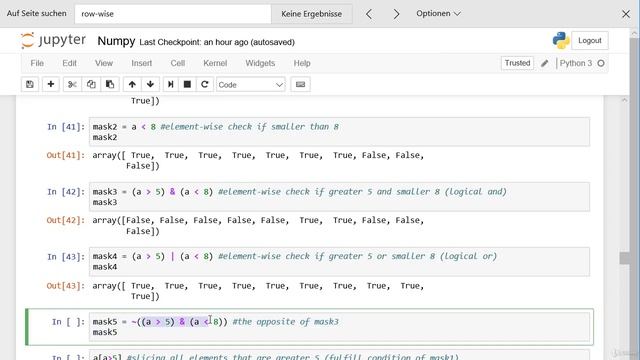Close the find-on-page bar
640x360 pixels.
pyautogui.click(x=626, y=14)
